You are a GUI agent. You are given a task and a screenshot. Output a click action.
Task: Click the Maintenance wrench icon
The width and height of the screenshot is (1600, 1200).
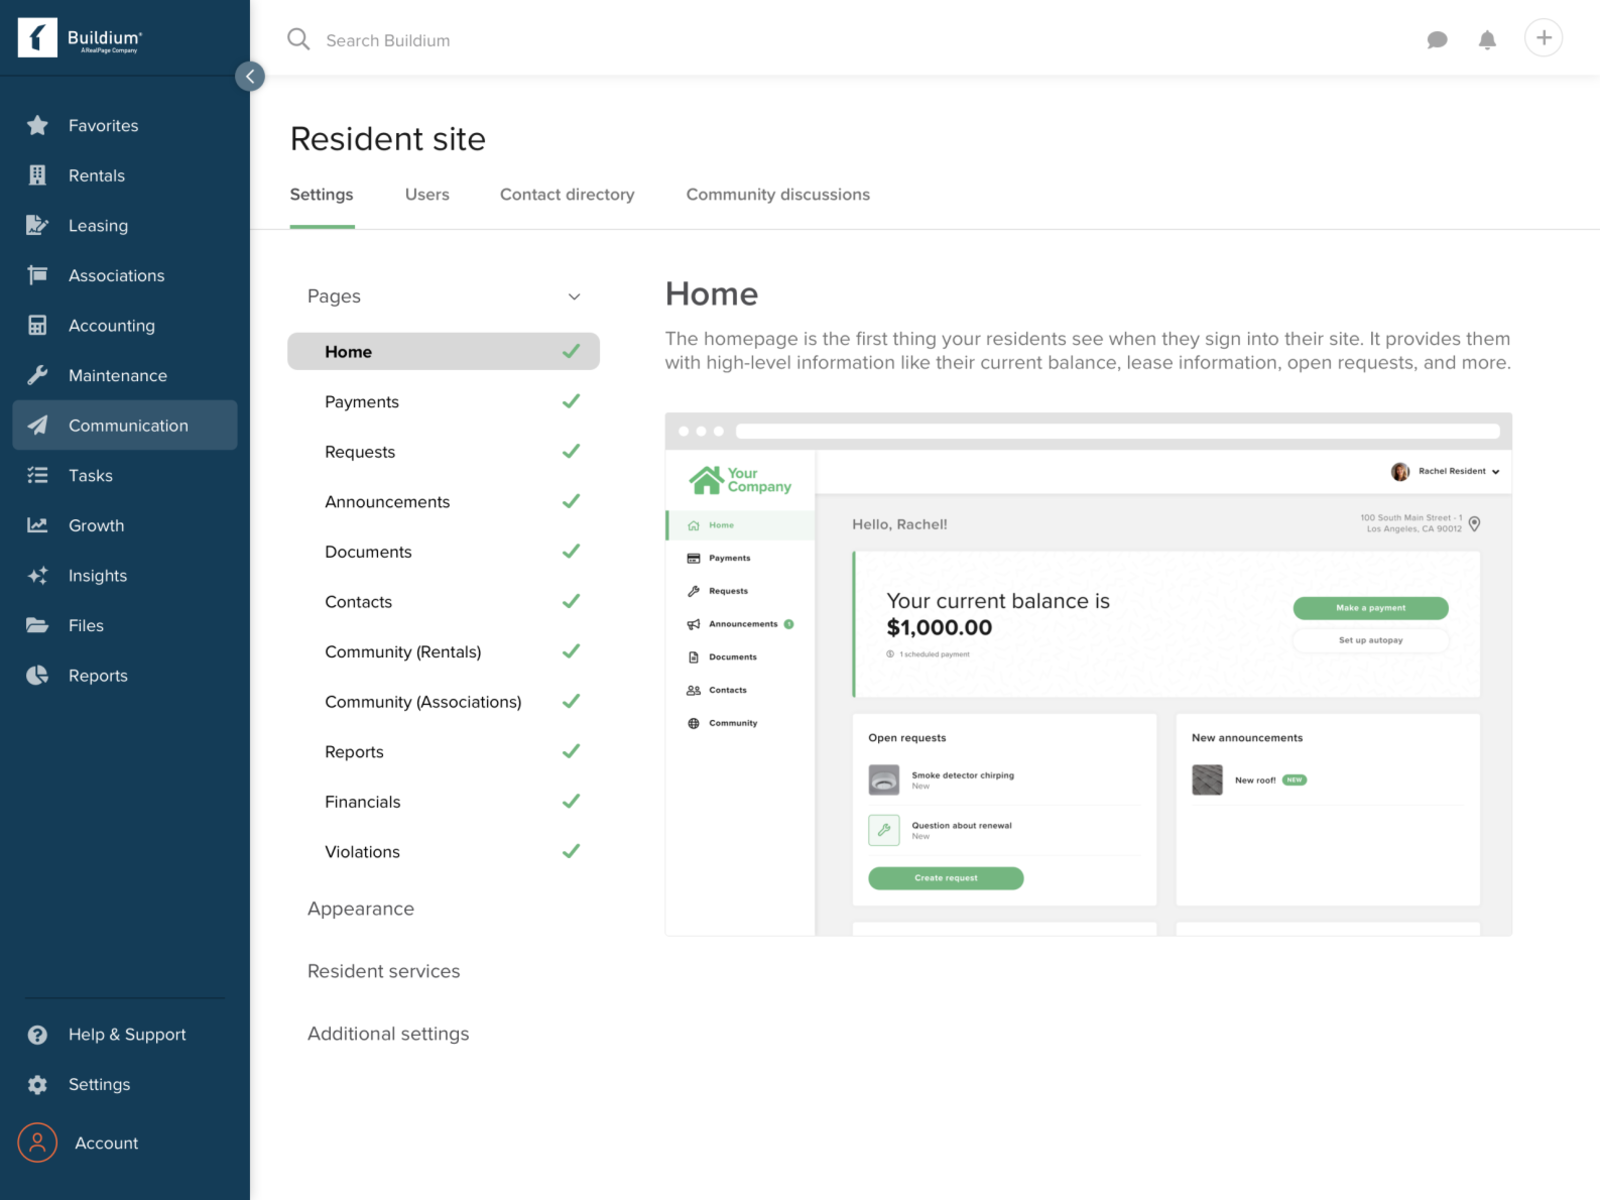click(x=37, y=375)
